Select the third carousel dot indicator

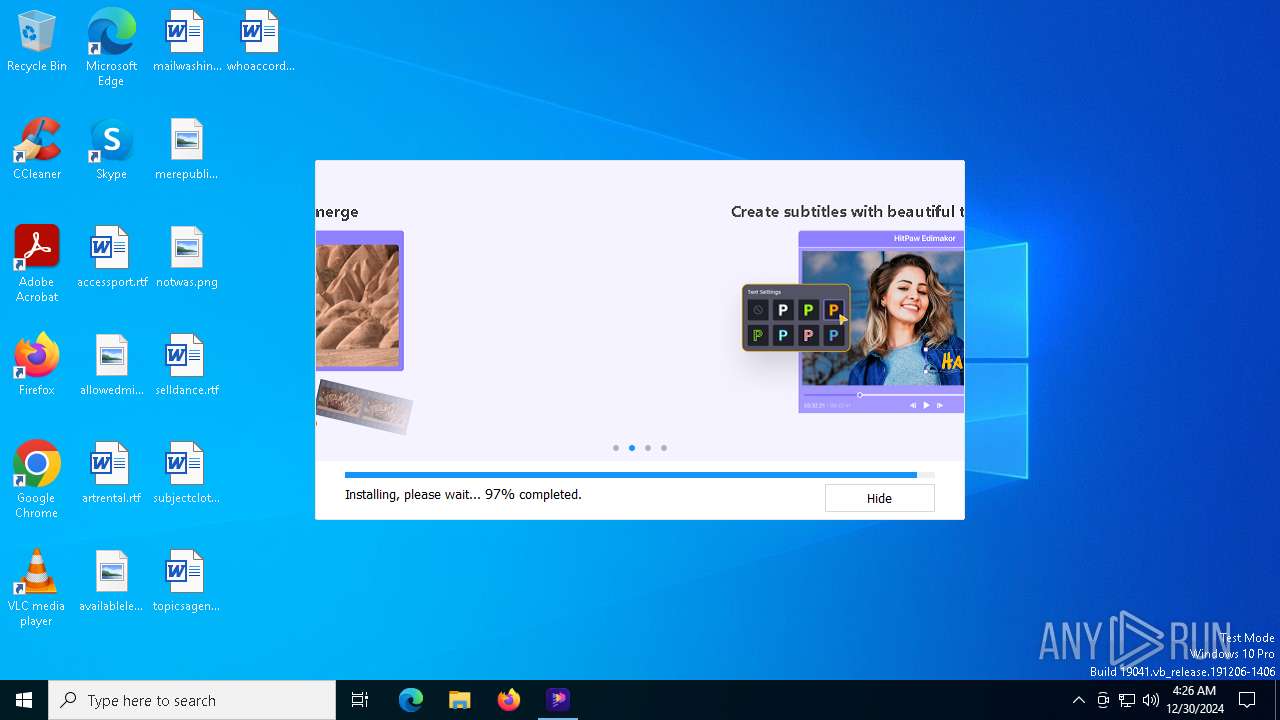648,448
